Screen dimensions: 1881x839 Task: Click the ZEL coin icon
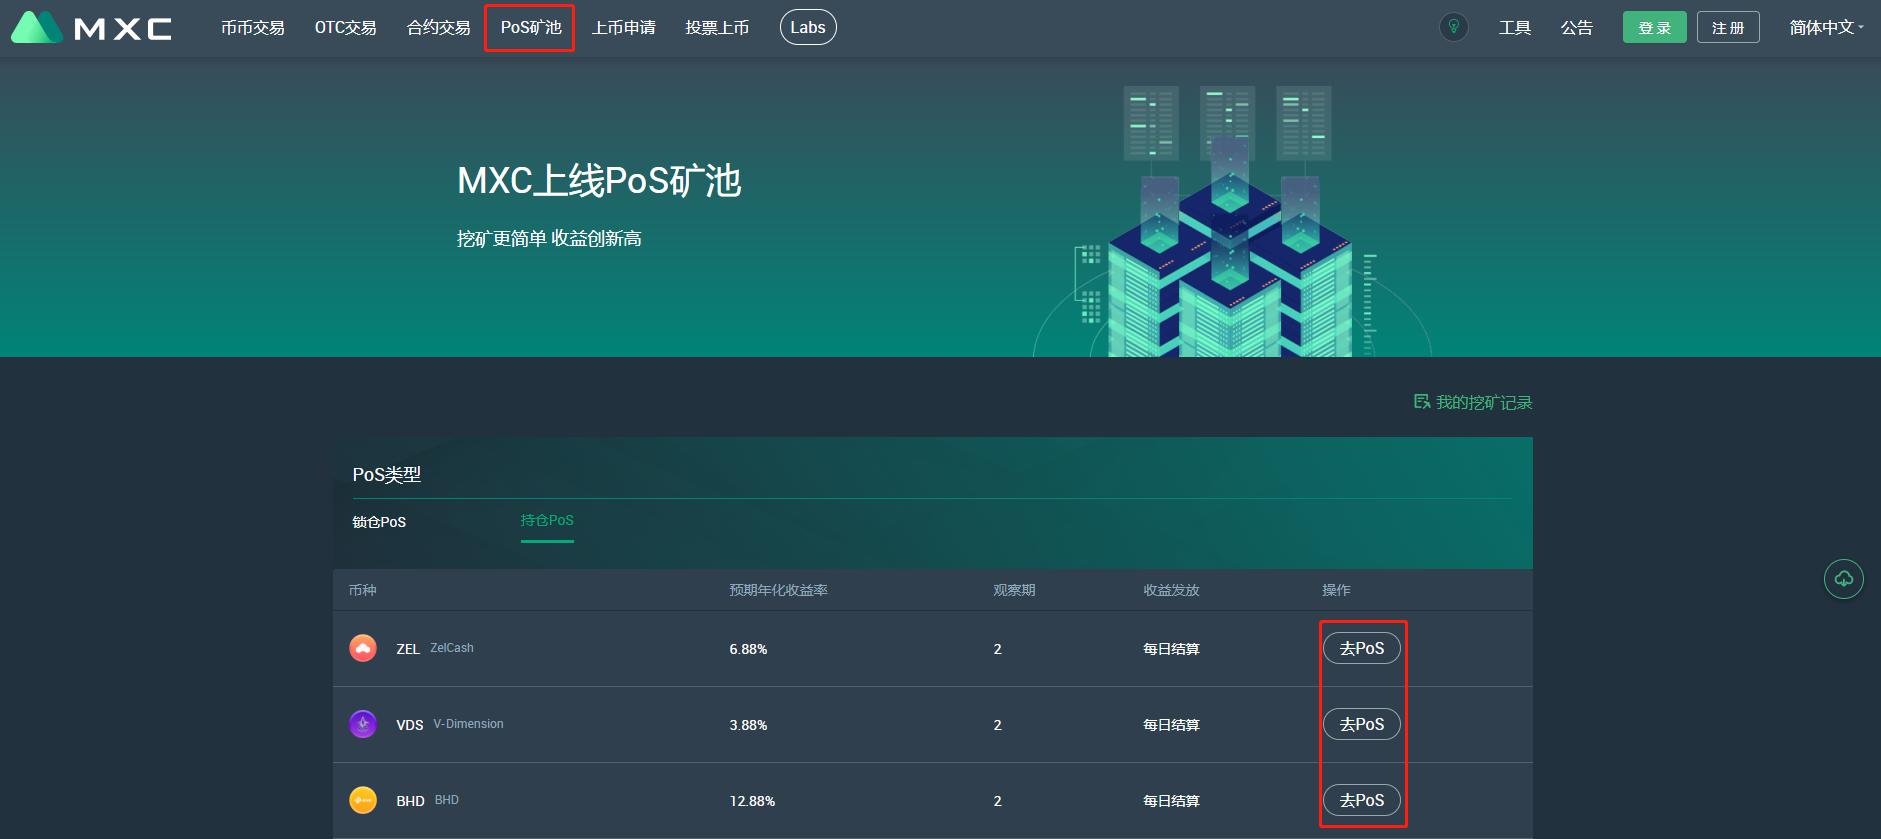point(363,648)
